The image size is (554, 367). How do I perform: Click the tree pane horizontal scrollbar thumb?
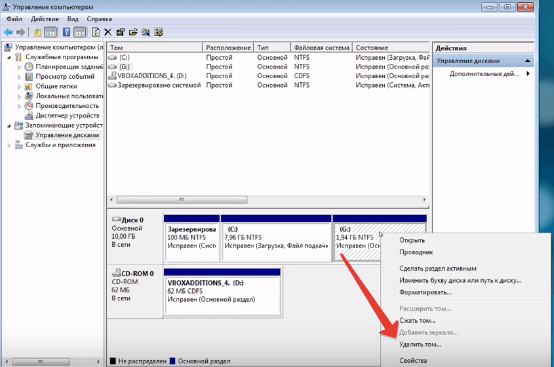pyautogui.click(x=41, y=362)
